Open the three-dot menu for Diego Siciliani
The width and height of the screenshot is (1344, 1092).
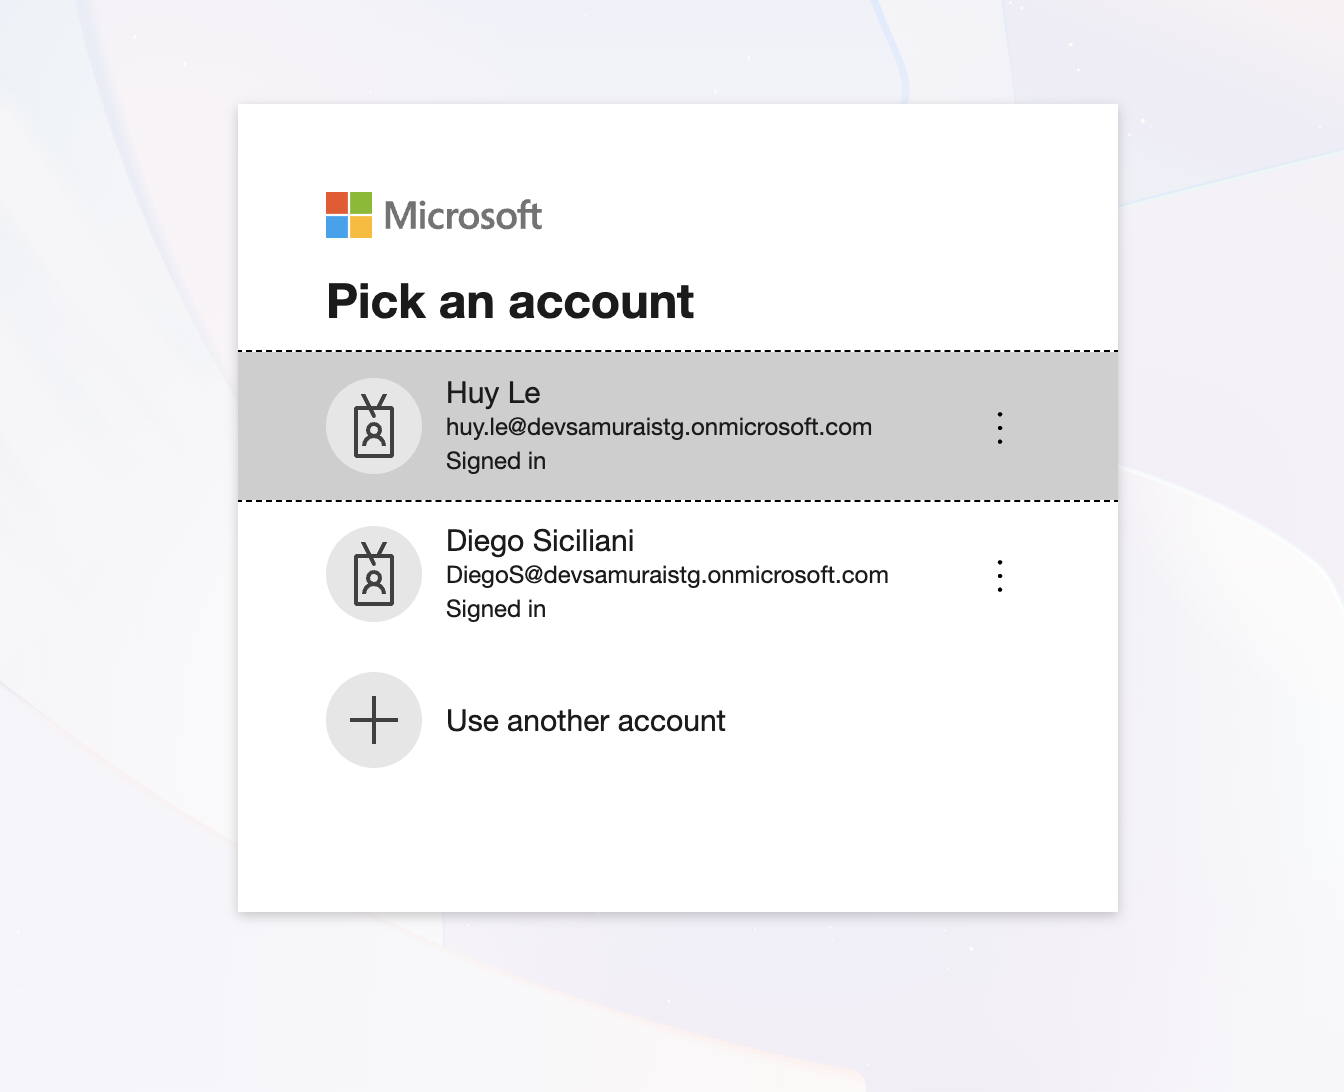click(999, 576)
